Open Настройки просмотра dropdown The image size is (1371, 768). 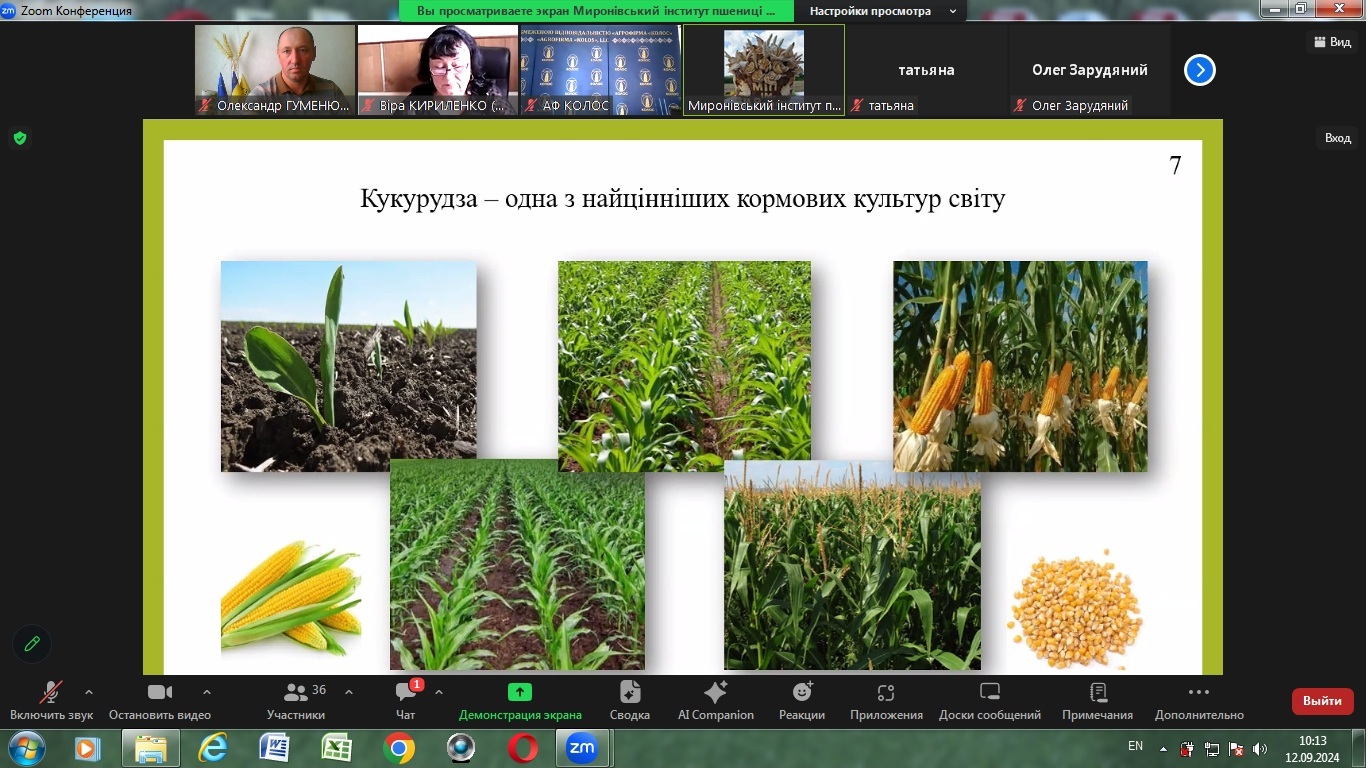tap(881, 11)
